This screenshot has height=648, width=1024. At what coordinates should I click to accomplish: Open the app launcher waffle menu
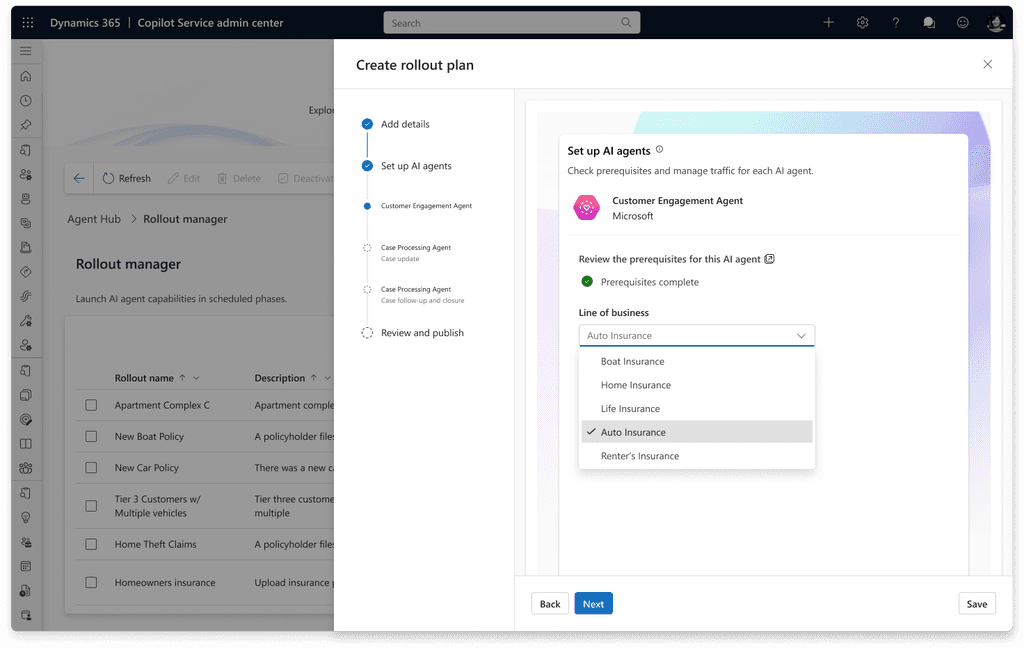(27, 23)
